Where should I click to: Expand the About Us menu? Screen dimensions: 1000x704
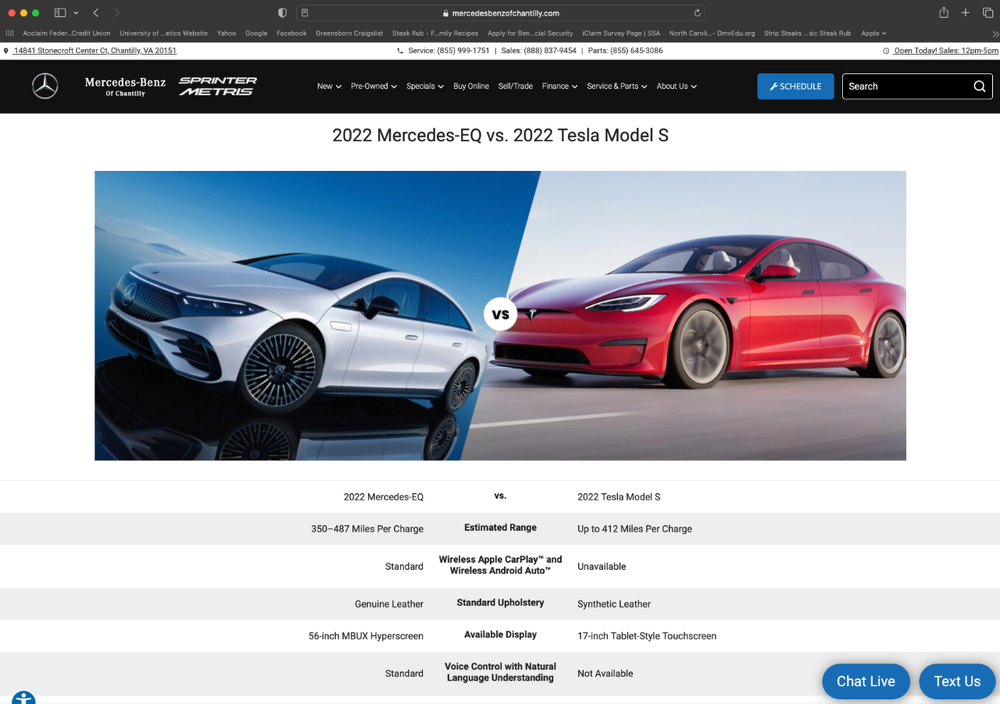[676, 87]
